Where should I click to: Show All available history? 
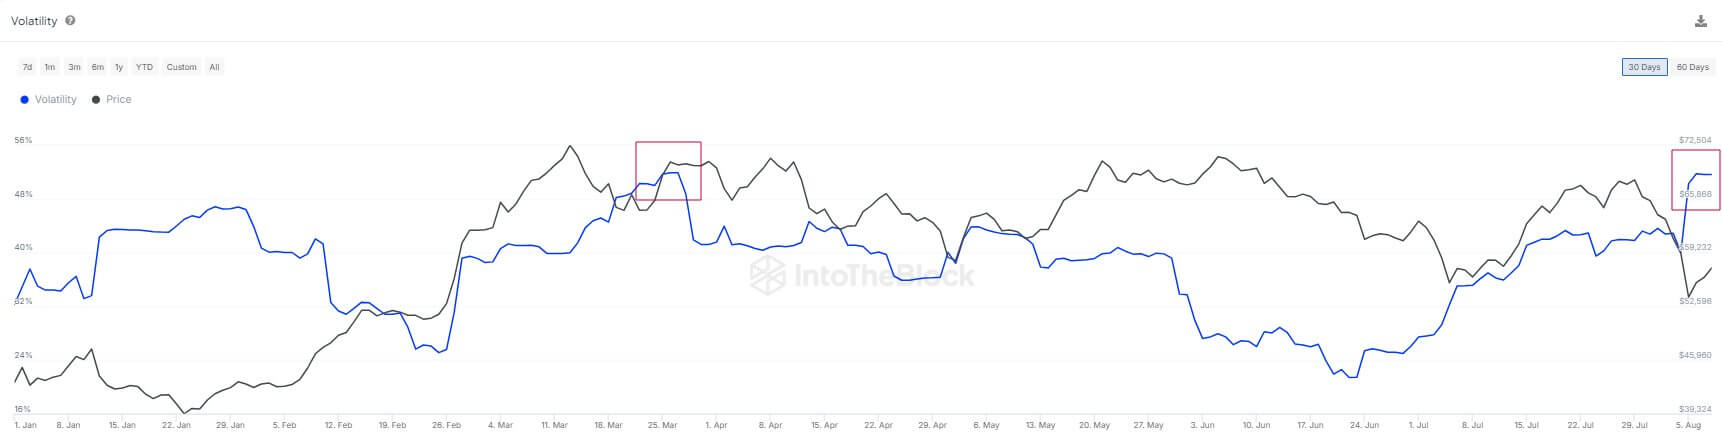click(x=214, y=67)
